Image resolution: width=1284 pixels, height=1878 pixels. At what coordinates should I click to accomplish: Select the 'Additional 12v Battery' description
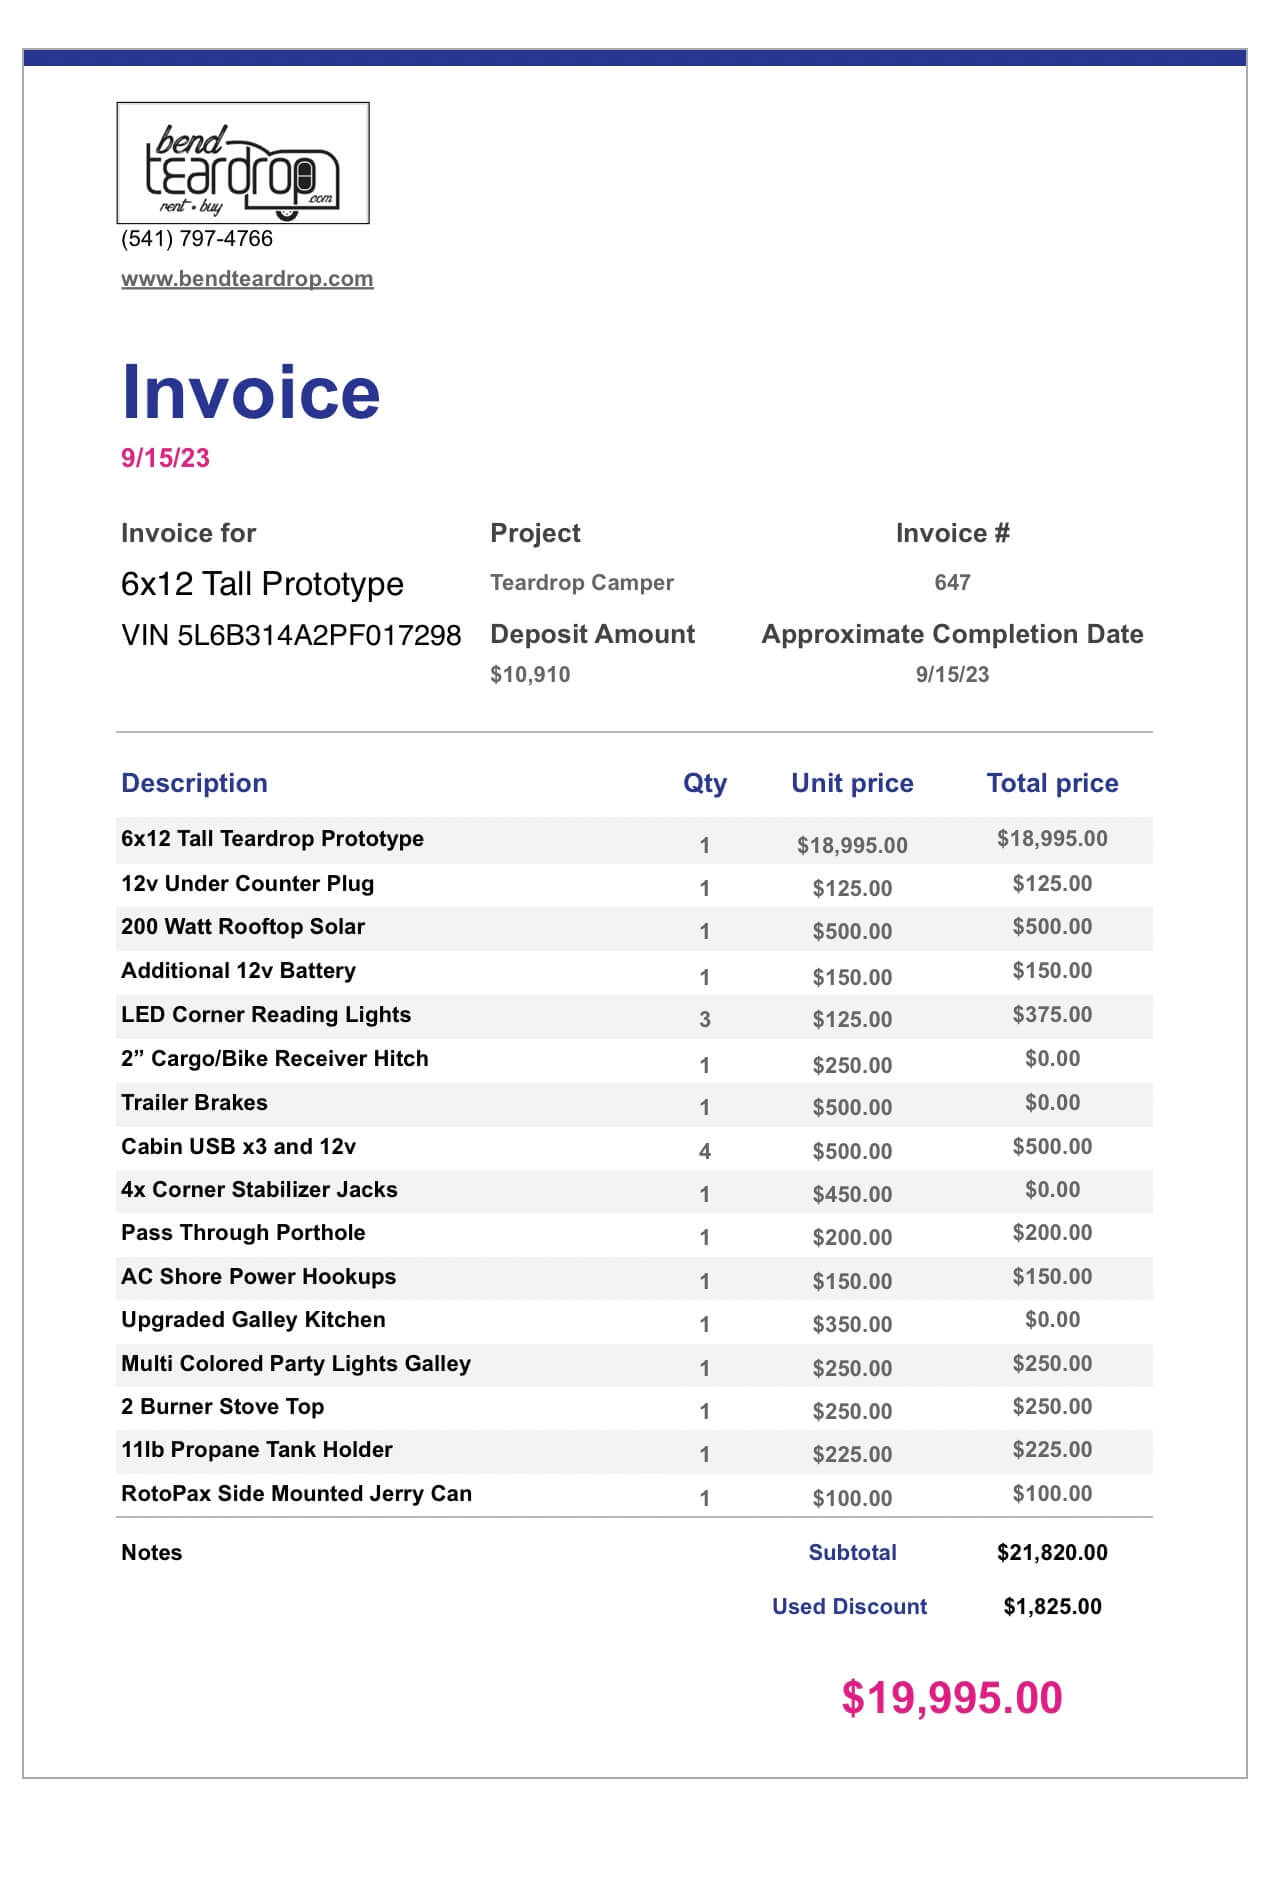tap(238, 971)
